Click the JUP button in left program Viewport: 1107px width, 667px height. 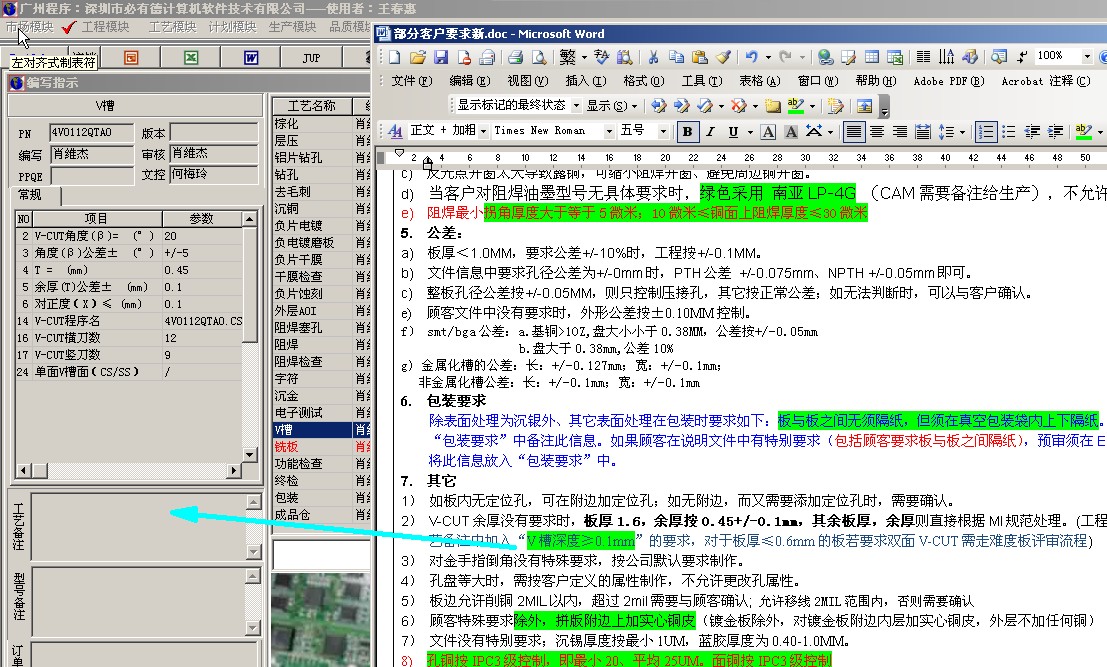[x=311, y=58]
